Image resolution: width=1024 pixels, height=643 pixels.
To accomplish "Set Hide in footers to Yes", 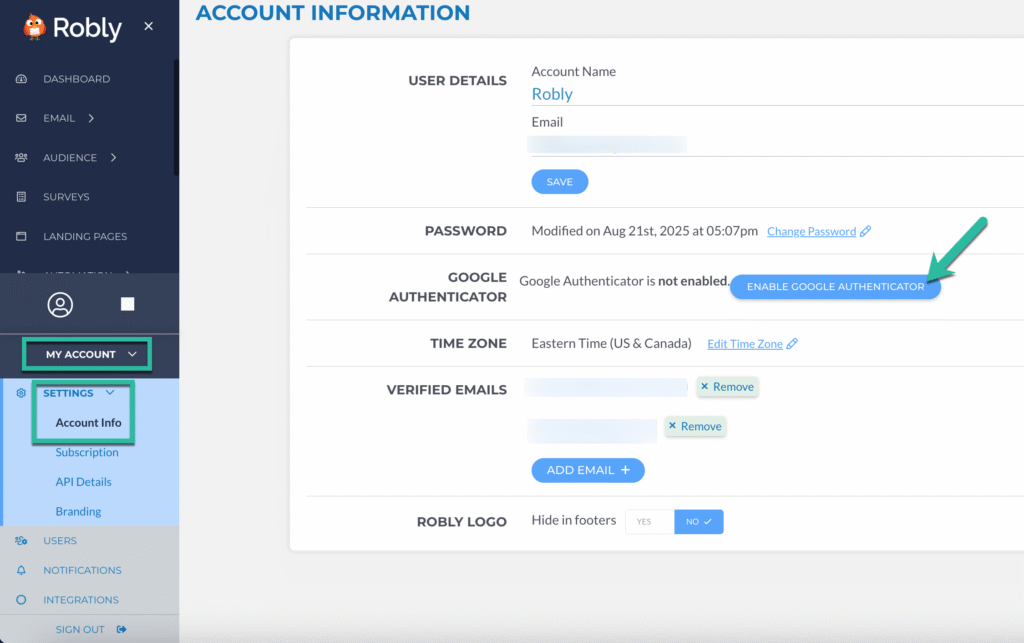I will tap(649, 522).
